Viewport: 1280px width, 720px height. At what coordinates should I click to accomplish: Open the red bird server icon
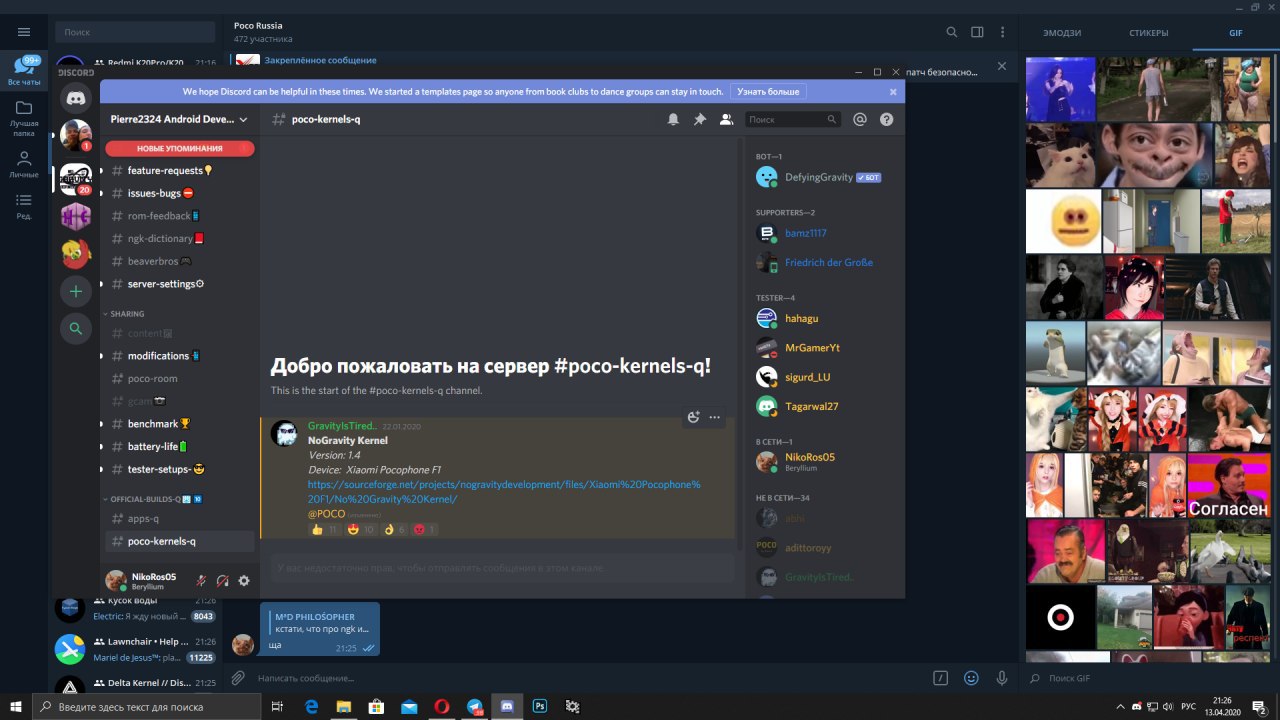[76, 254]
